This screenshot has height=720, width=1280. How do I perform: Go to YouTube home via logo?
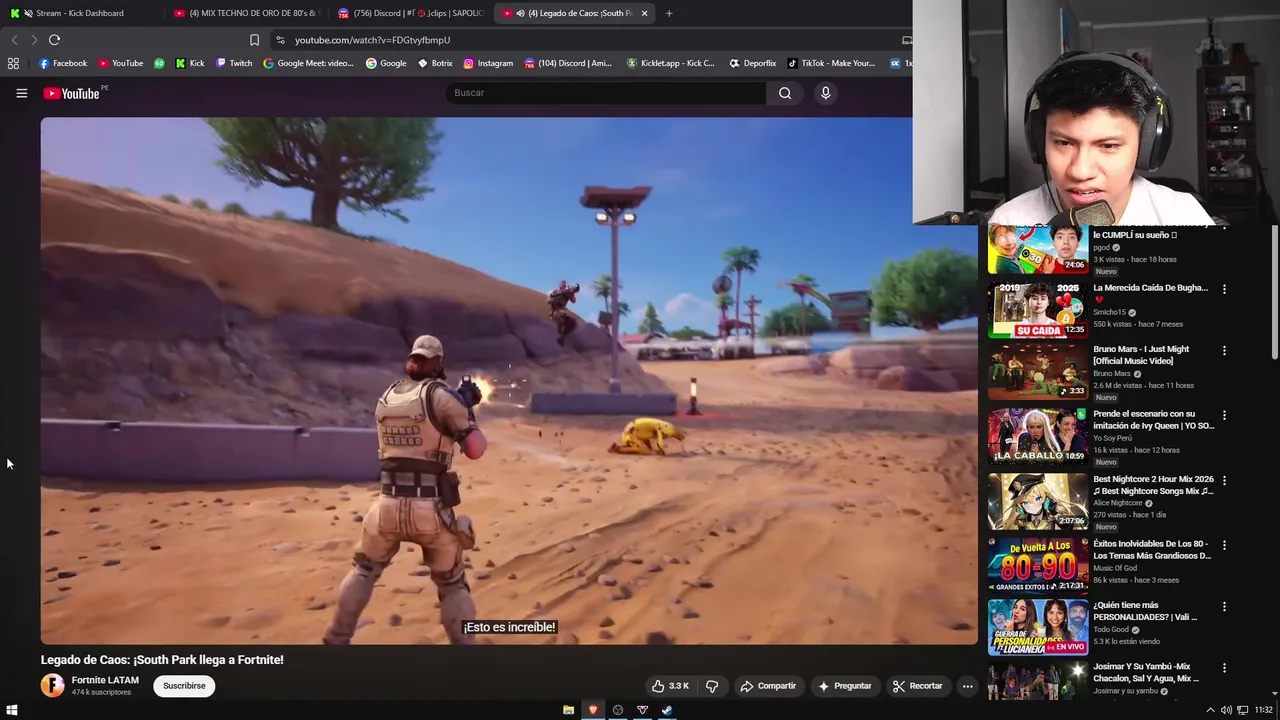[x=71, y=93]
